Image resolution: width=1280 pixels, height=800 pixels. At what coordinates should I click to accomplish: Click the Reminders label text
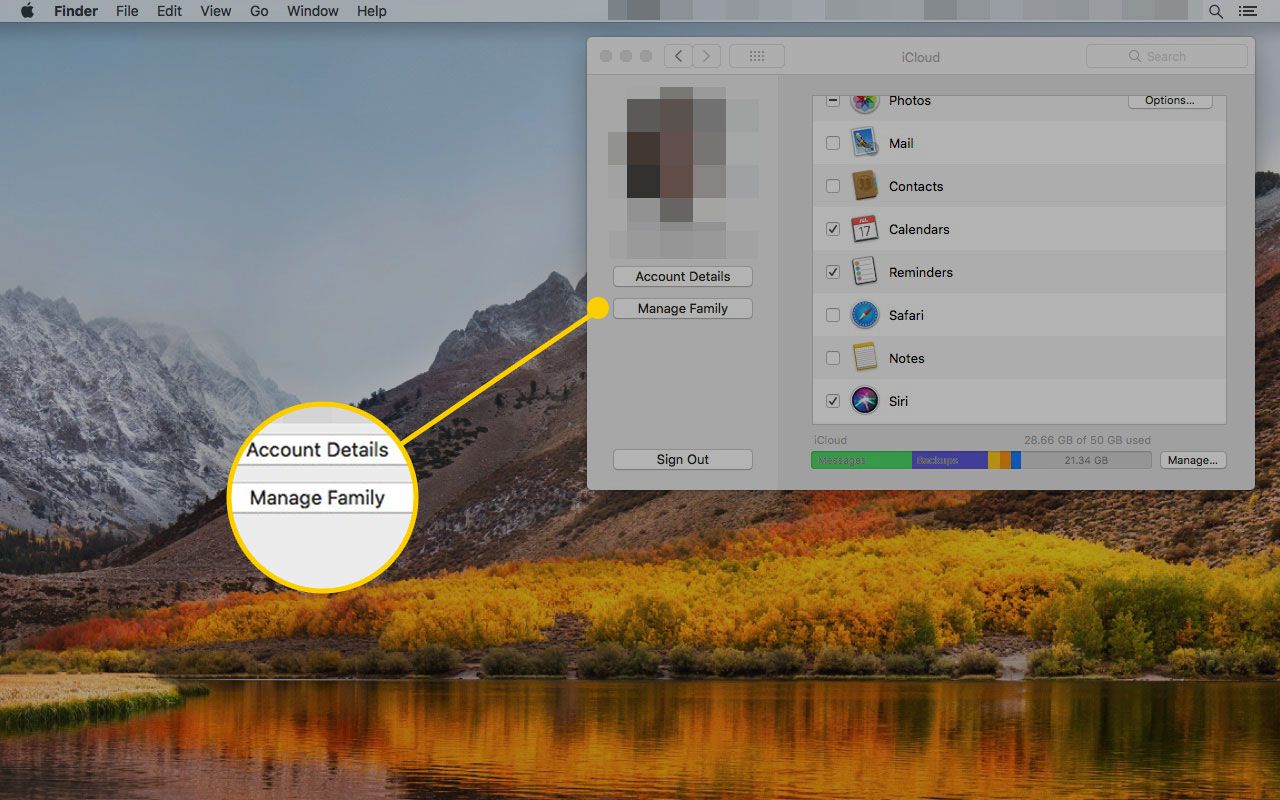(x=921, y=272)
